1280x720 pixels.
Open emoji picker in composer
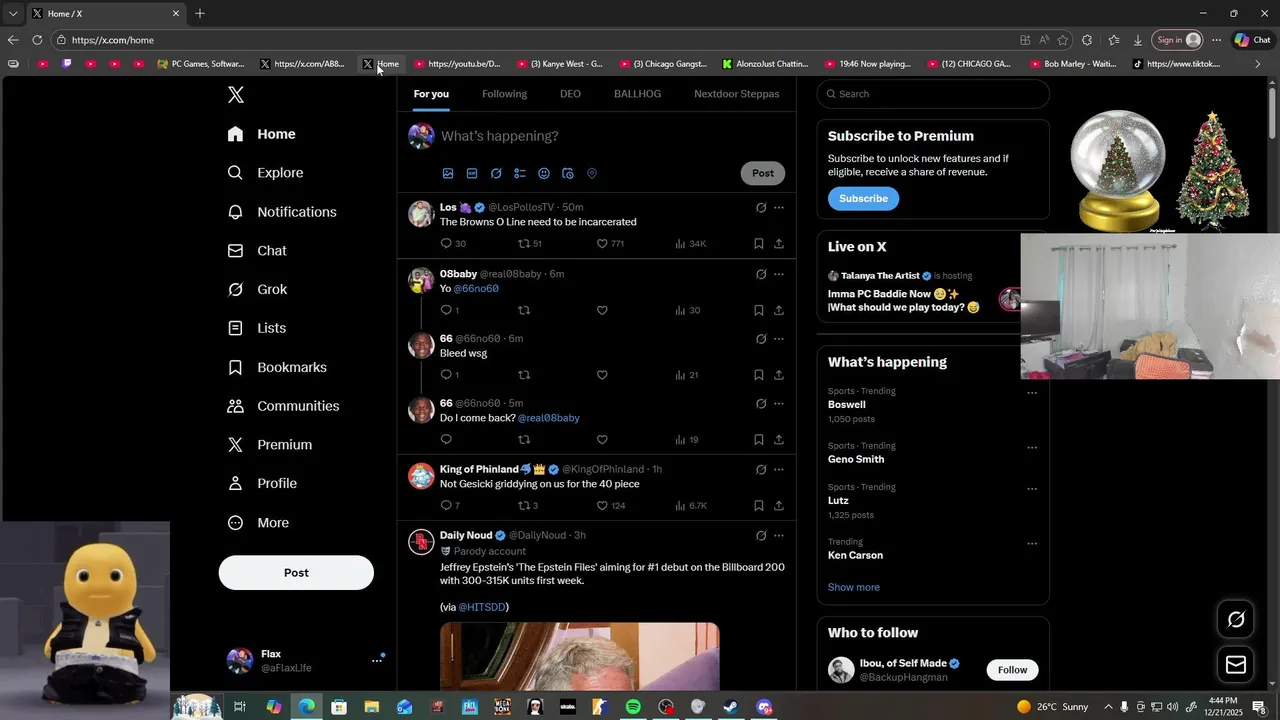pyautogui.click(x=544, y=173)
